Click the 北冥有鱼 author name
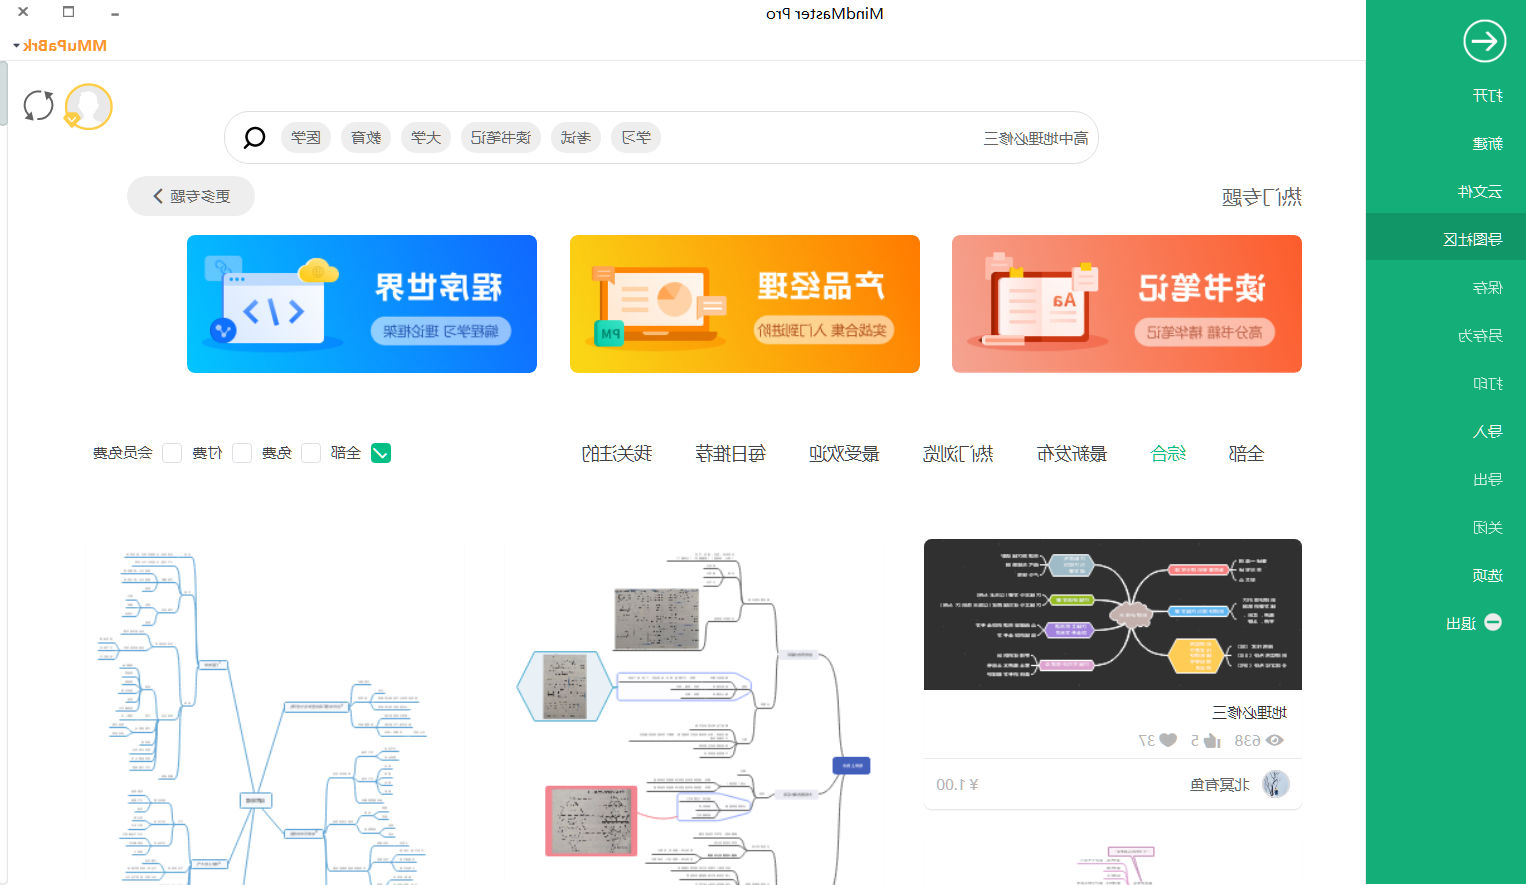 (x=1220, y=785)
